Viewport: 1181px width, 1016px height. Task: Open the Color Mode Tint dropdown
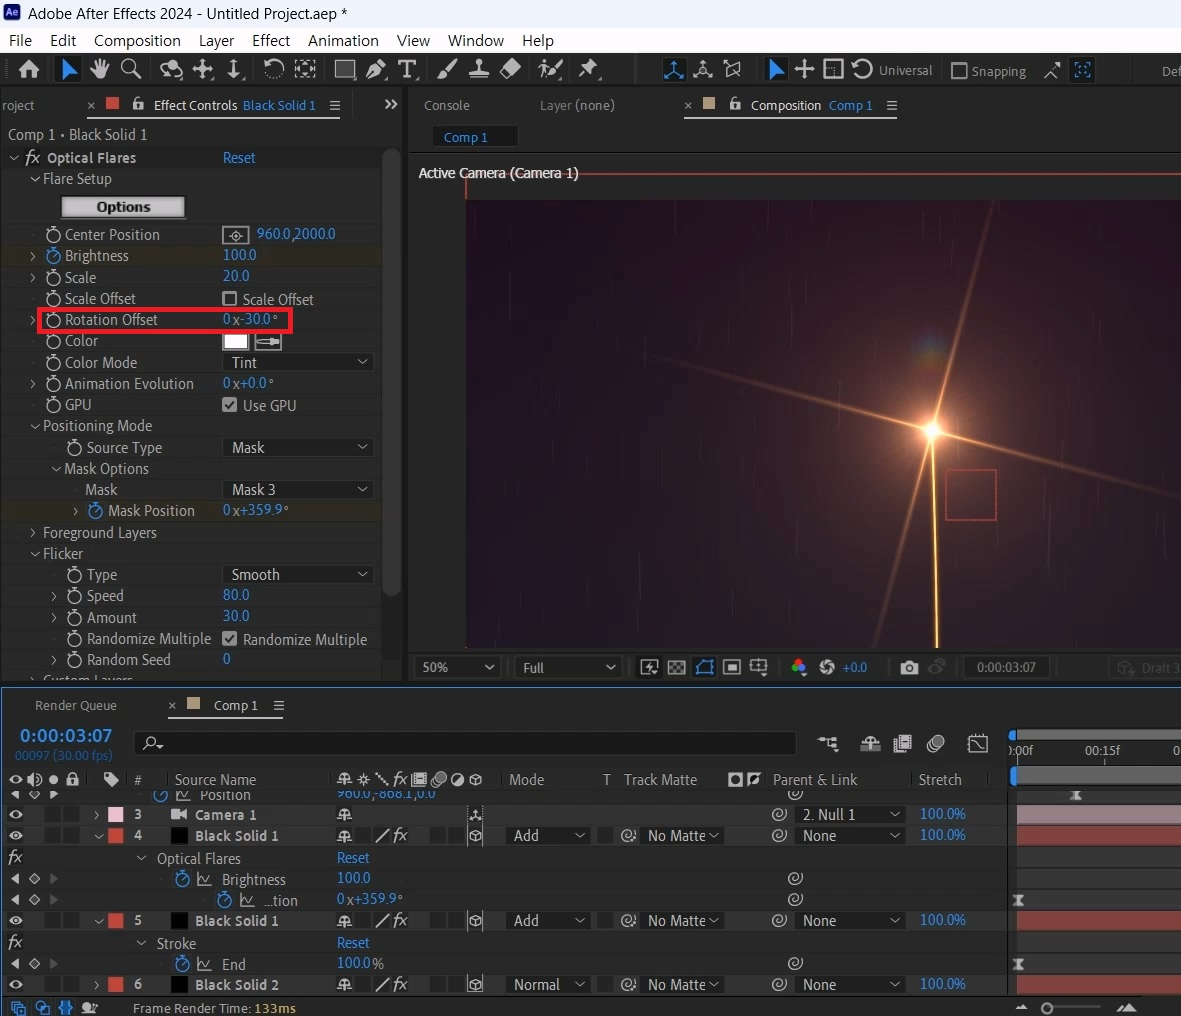(298, 362)
